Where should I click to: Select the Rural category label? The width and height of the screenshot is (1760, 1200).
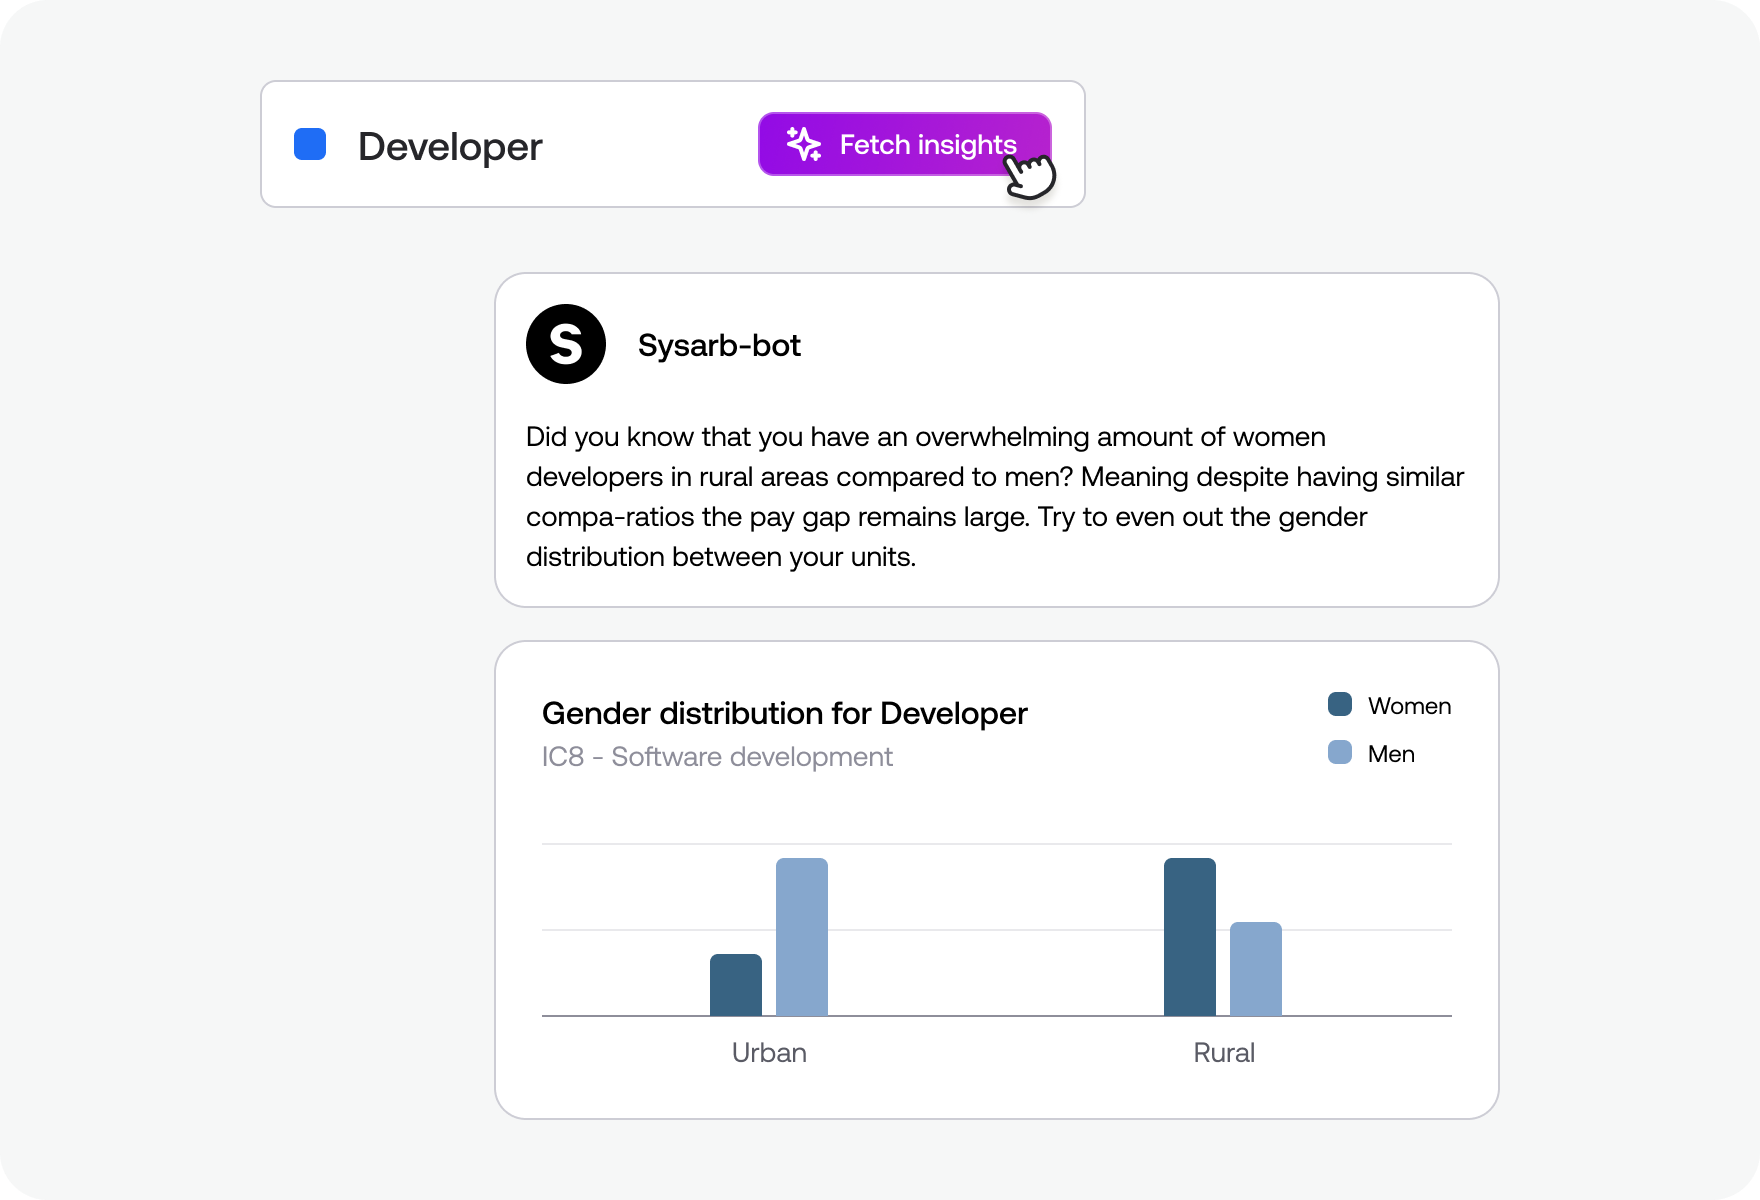coord(1223,1052)
